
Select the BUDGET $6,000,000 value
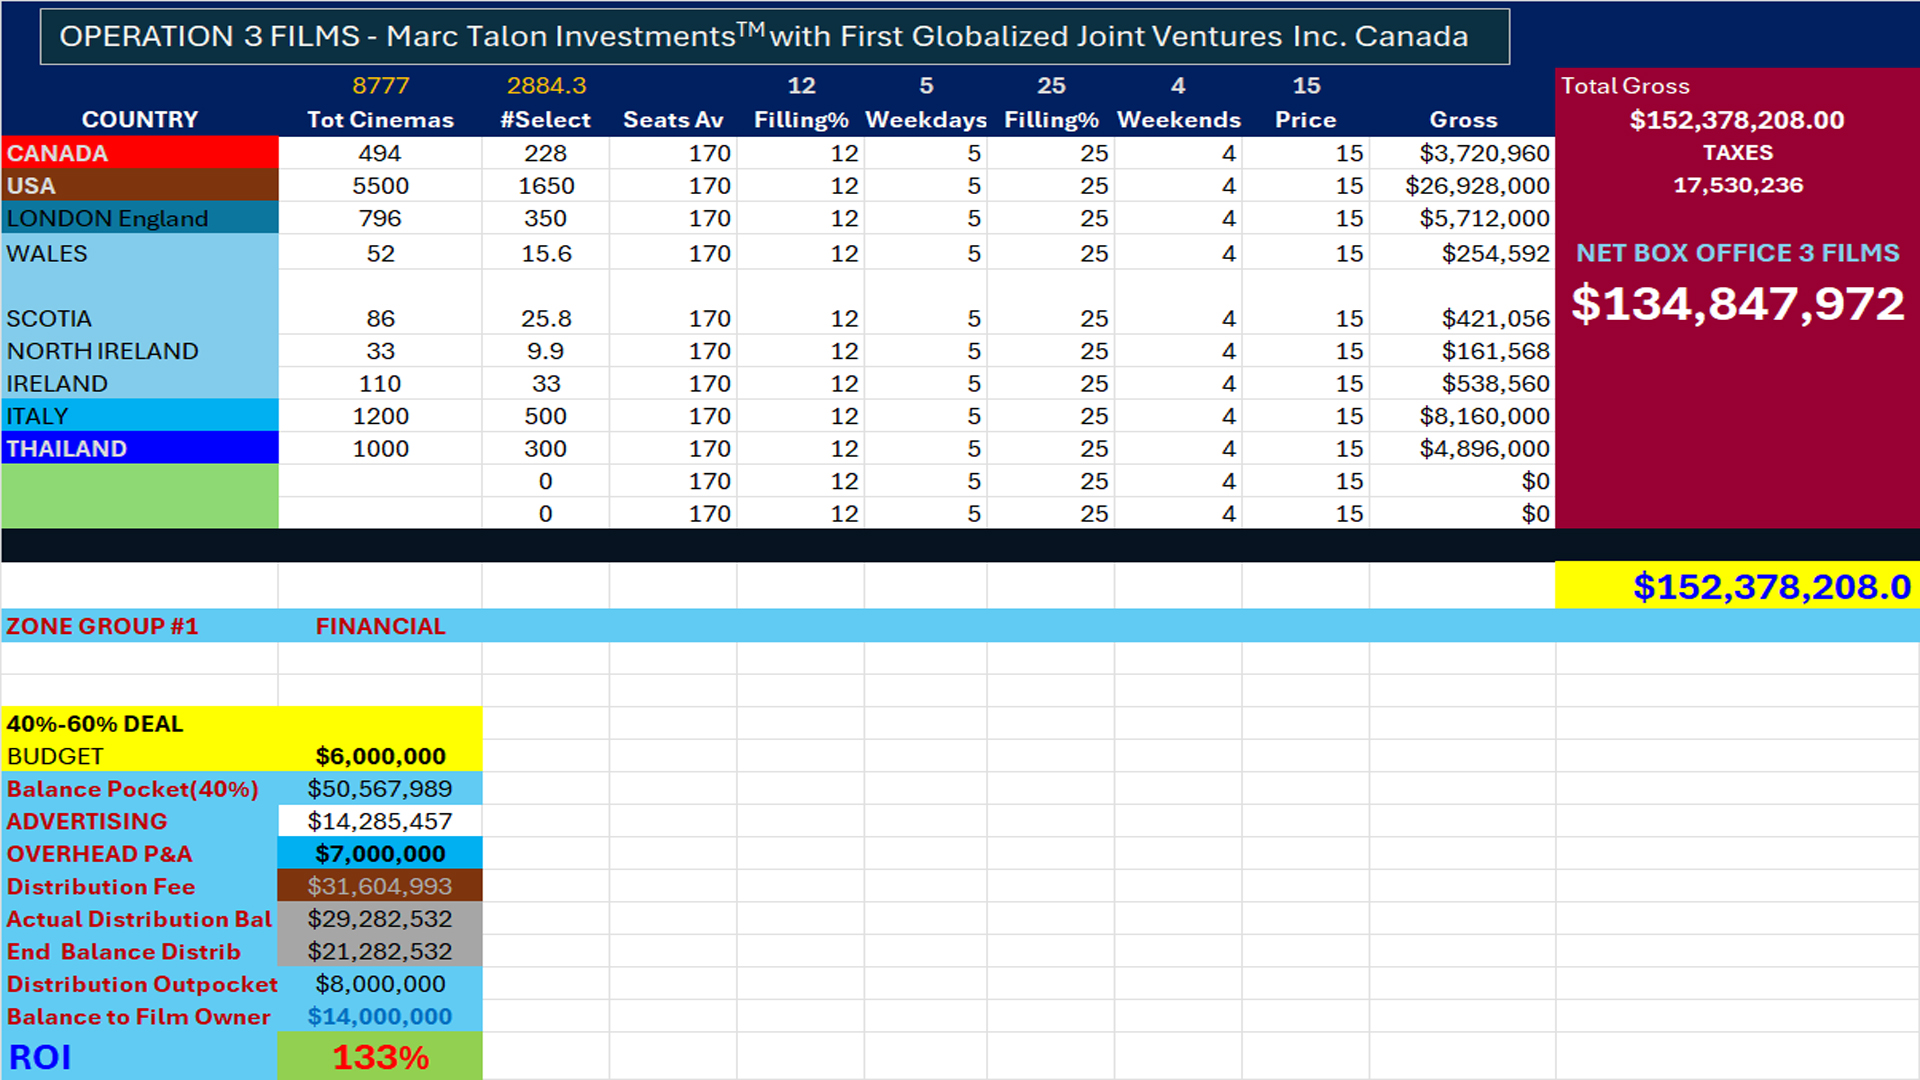pos(380,756)
